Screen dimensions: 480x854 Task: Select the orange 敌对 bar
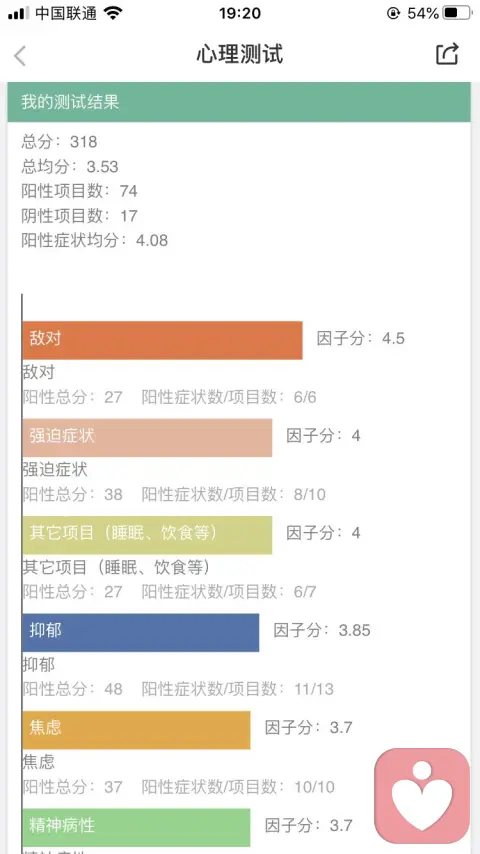[x=162, y=340]
